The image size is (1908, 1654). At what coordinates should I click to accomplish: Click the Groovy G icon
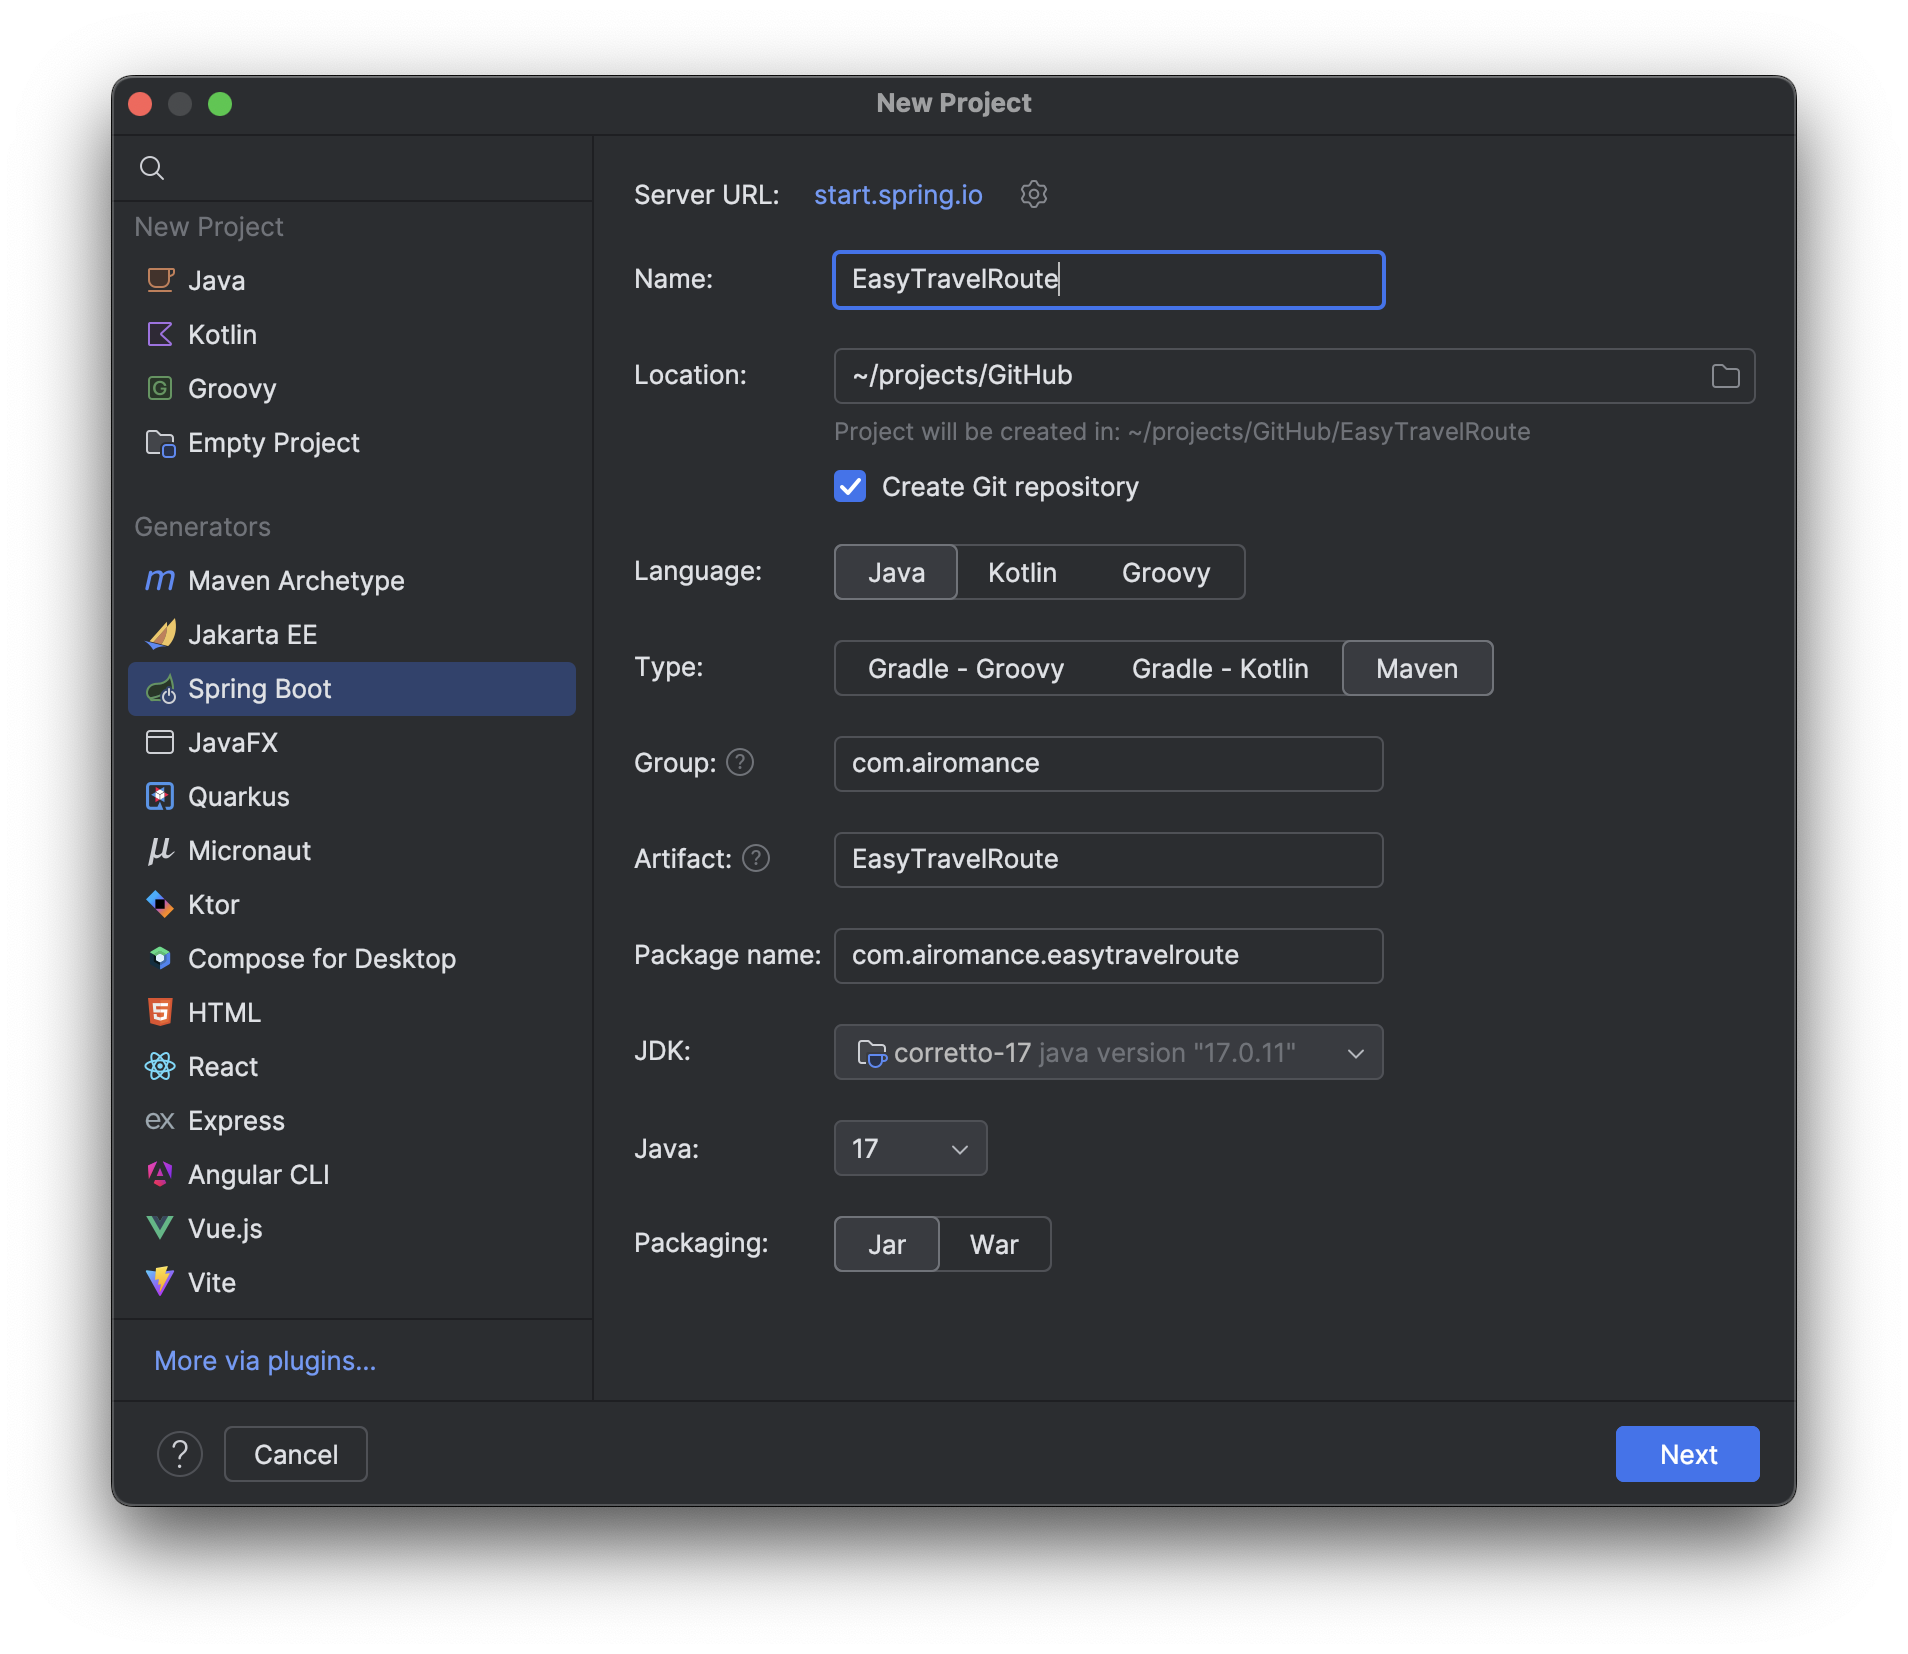160,388
